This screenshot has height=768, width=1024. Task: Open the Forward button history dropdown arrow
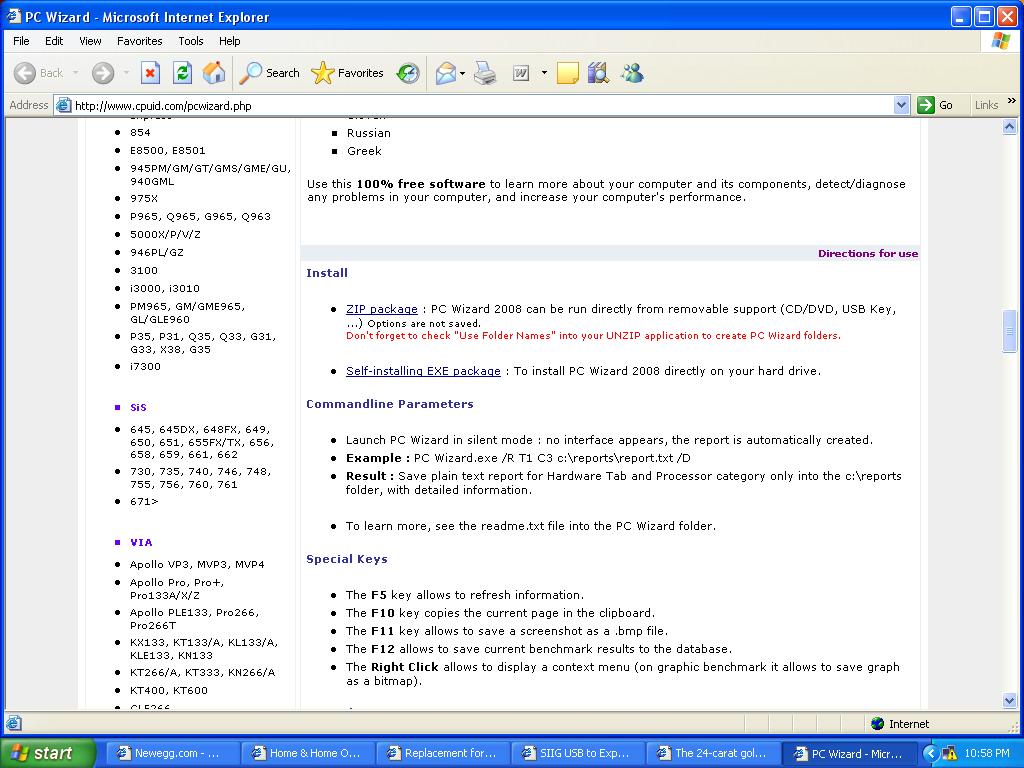pos(126,73)
